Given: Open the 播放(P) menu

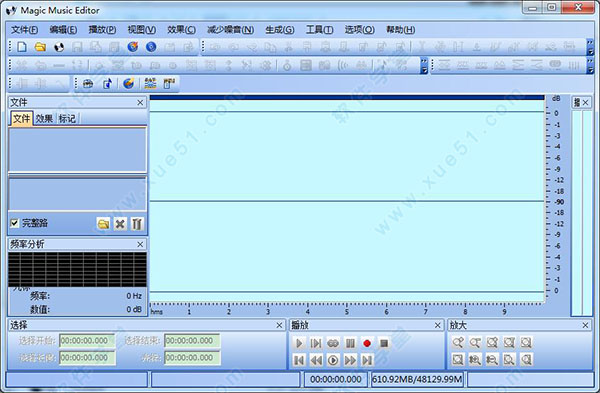Looking at the screenshot, I should coord(102,29).
